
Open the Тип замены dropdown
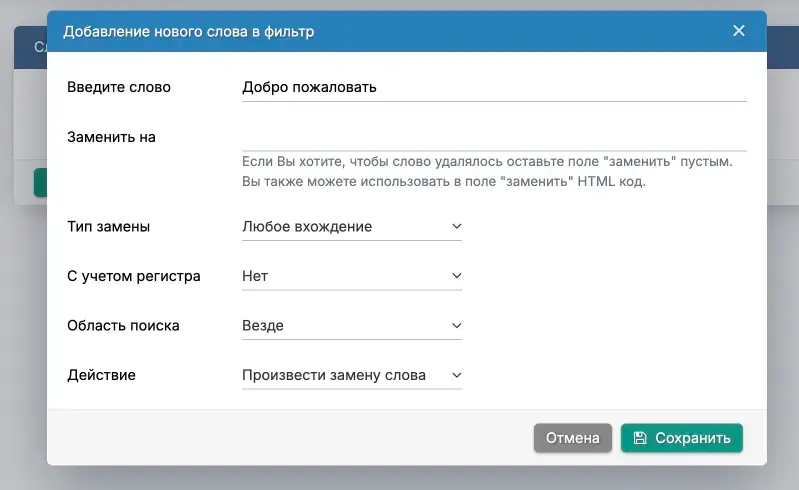350,227
